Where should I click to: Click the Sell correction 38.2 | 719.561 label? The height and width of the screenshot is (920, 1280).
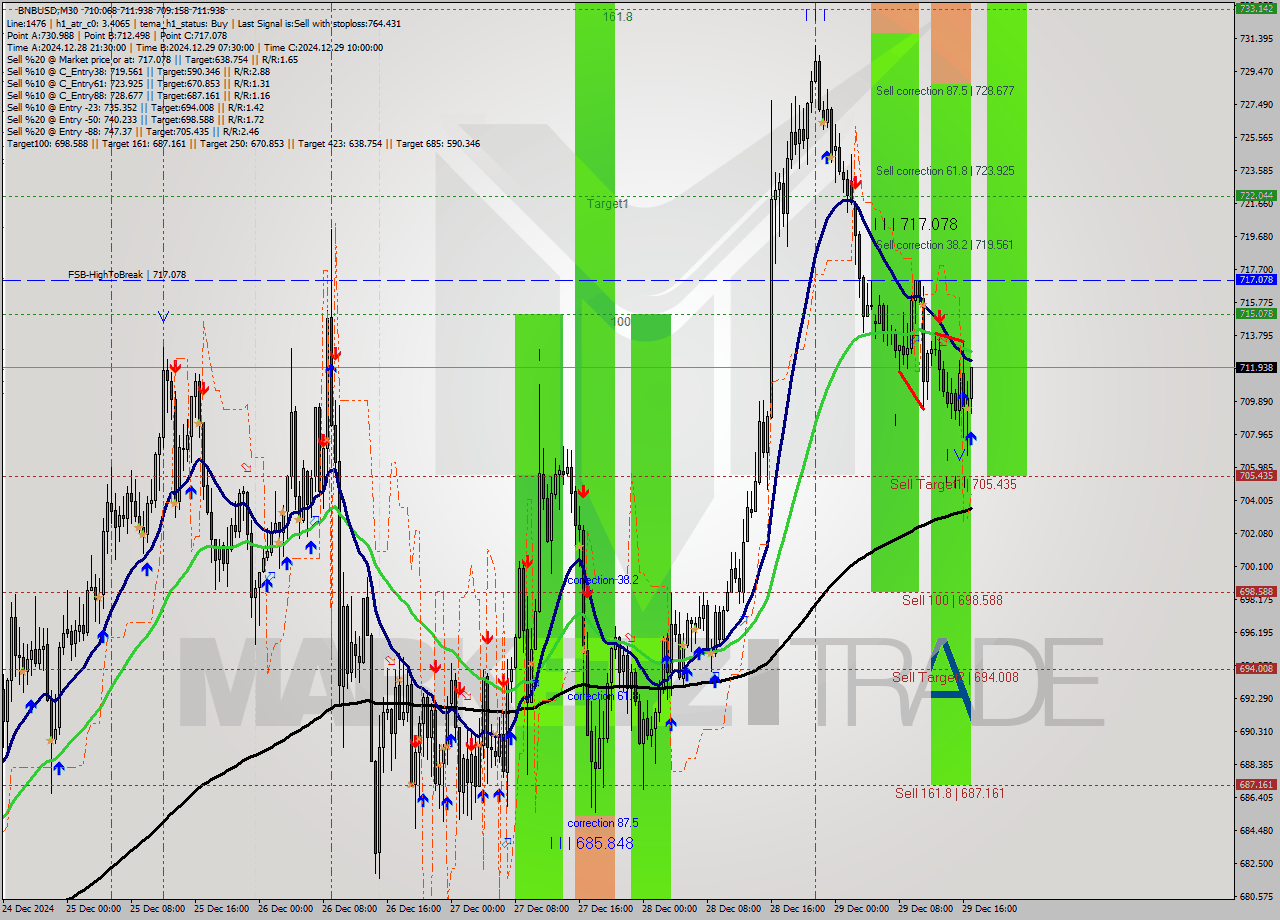point(945,245)
